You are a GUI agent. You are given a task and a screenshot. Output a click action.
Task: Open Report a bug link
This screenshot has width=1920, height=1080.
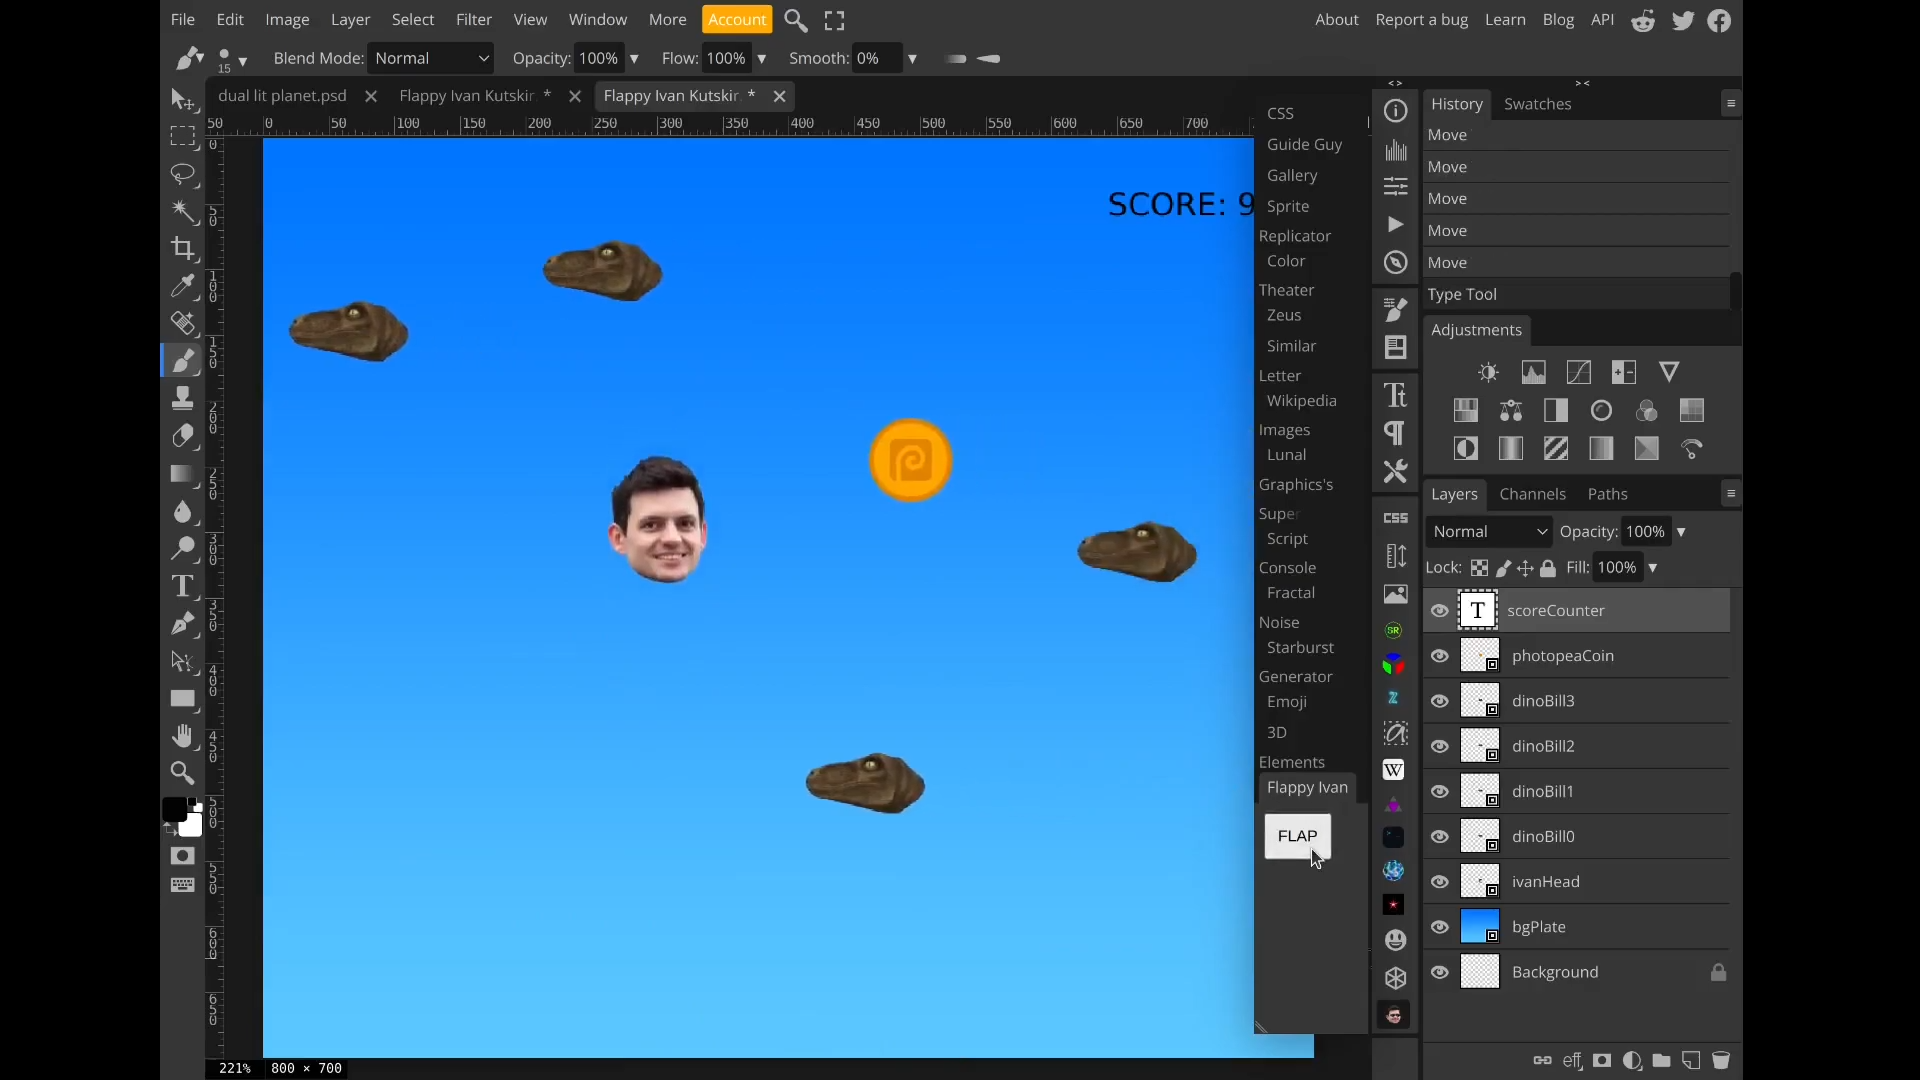click(1422, 20)
